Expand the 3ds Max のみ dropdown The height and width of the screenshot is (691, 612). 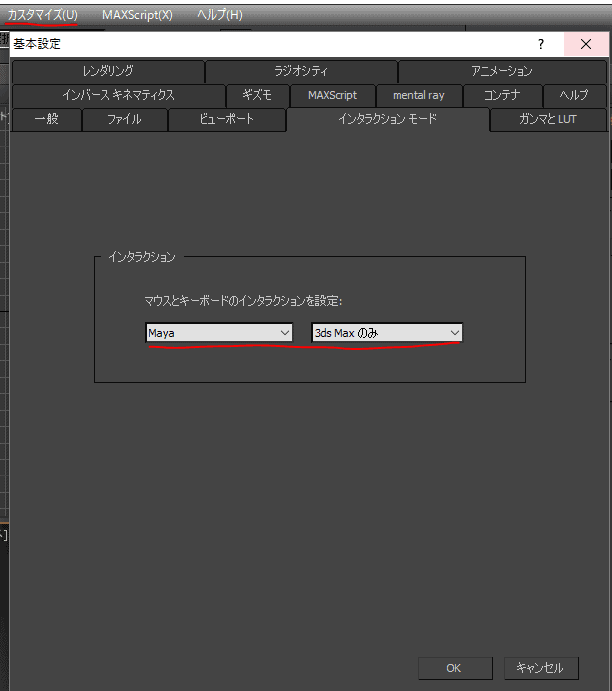pyautogui.click(x=386, y=333)
